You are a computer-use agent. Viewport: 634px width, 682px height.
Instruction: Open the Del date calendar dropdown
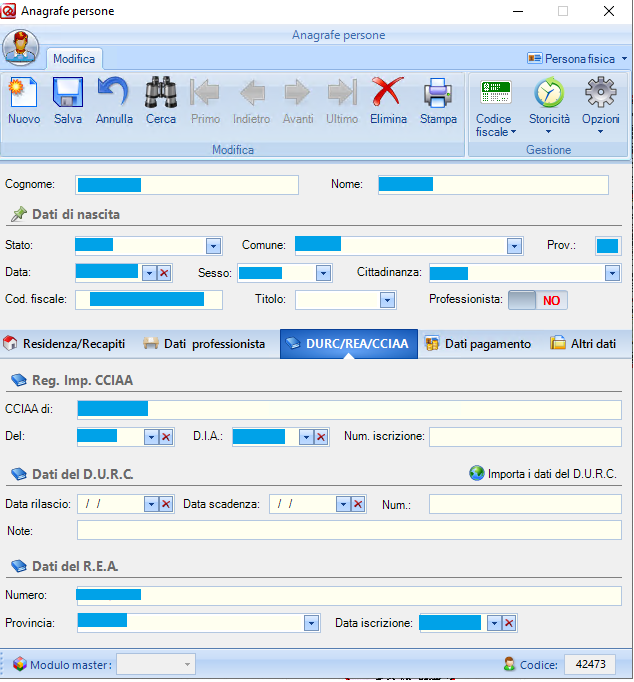(x=151, y=437)
